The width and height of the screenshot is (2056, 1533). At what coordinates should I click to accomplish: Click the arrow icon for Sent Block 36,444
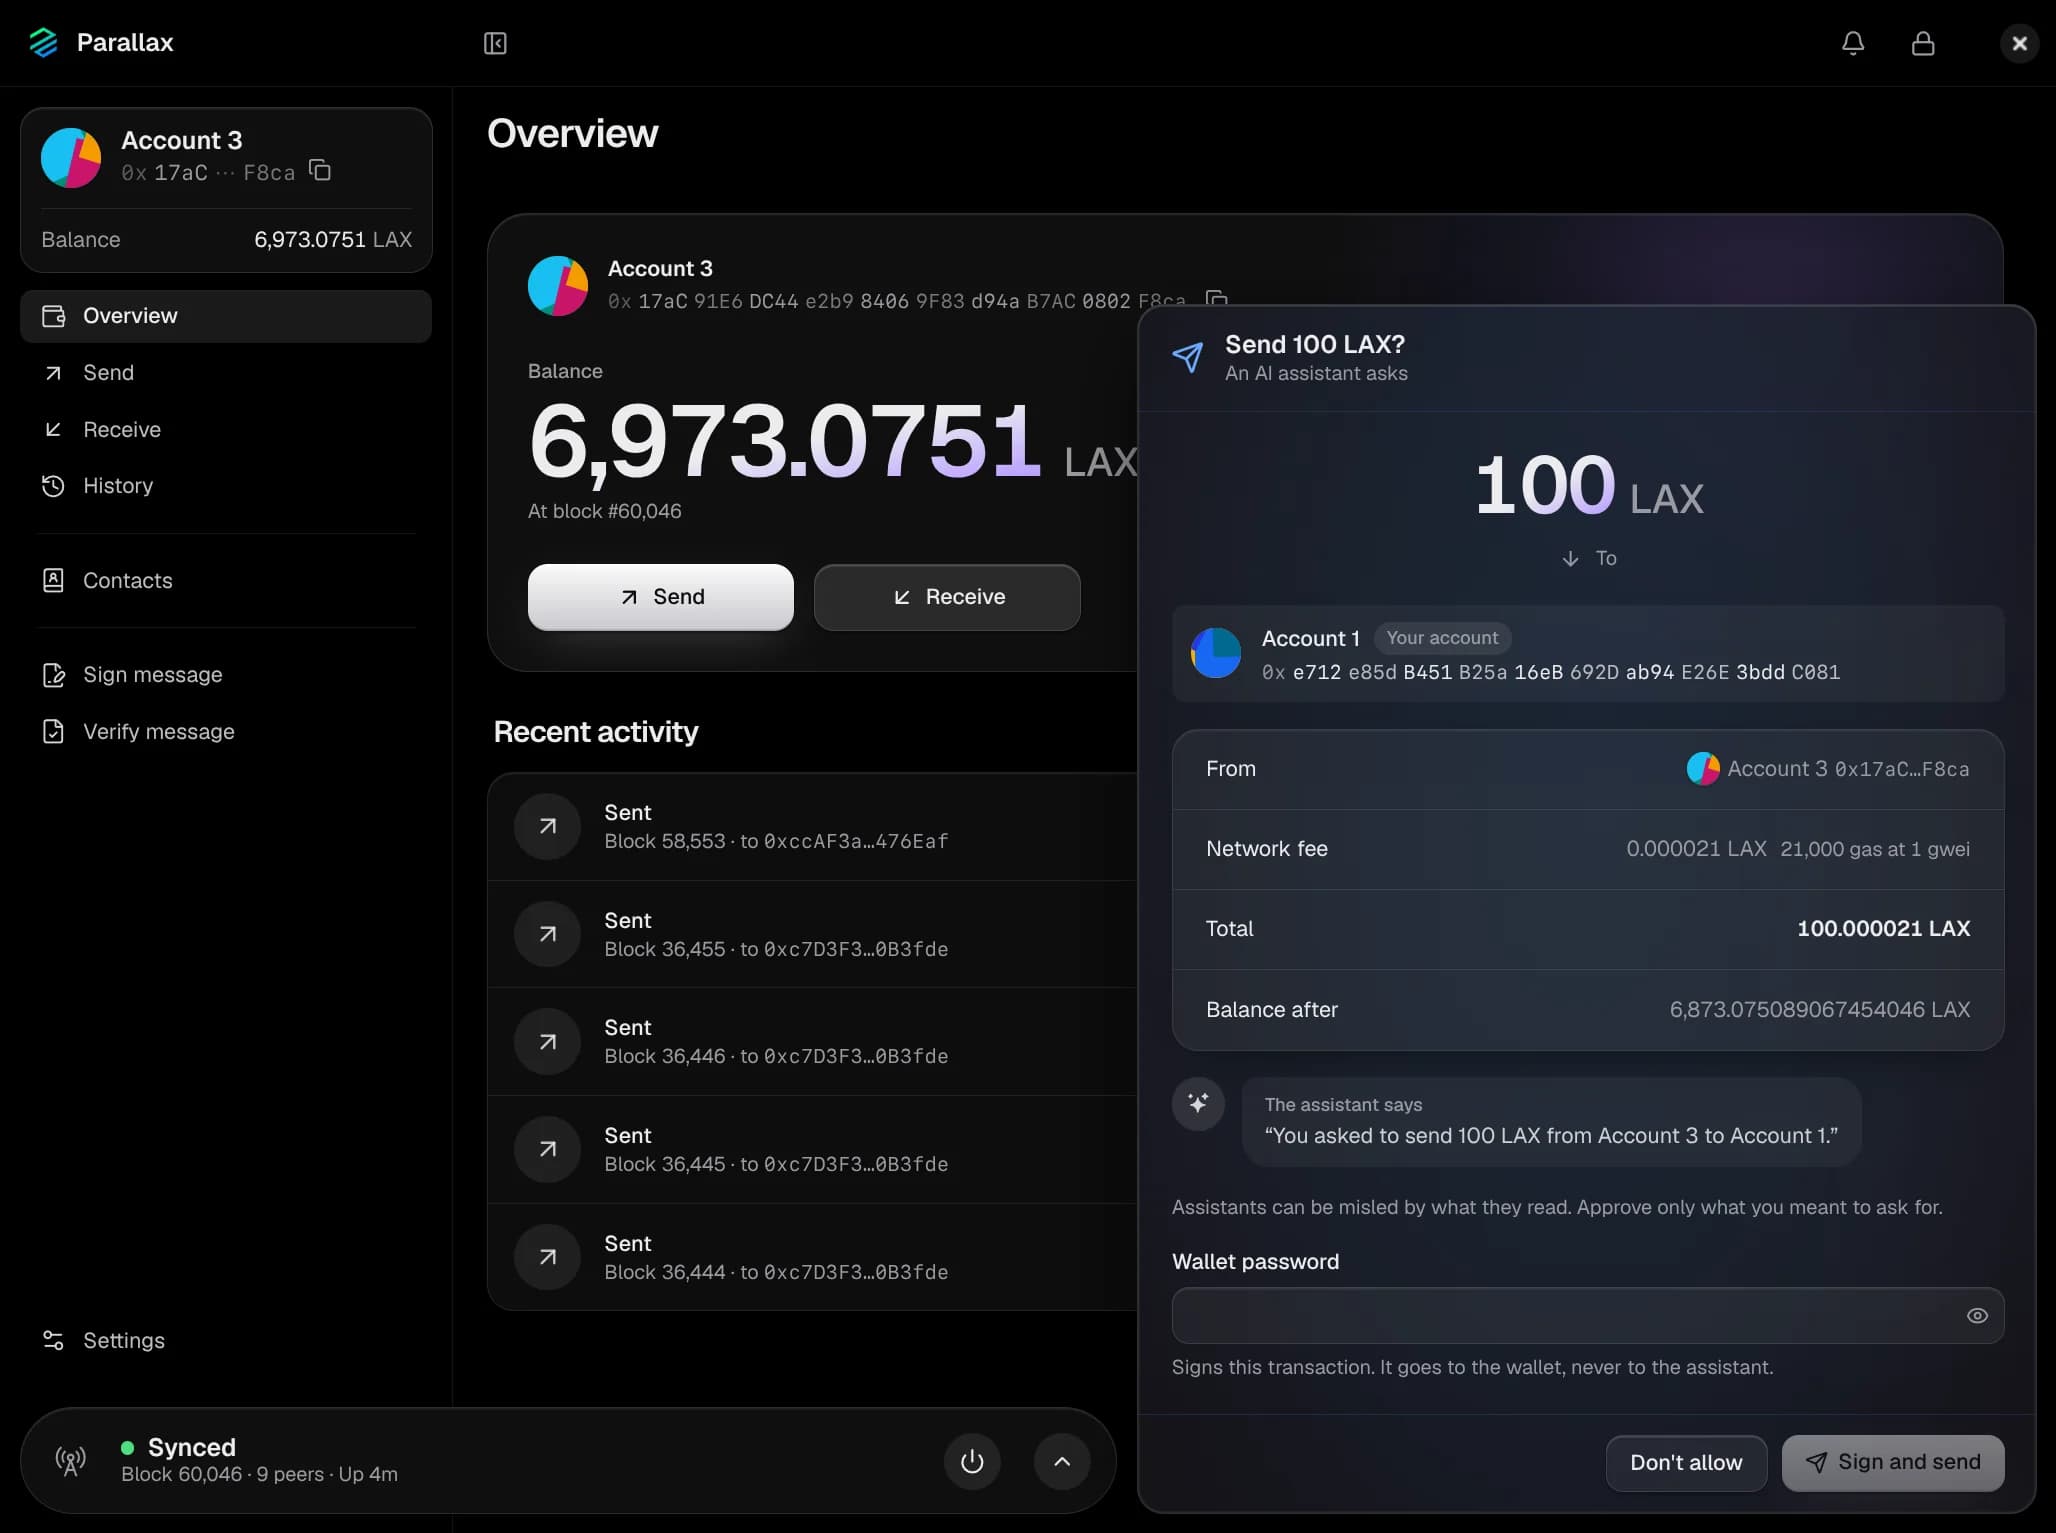(547, 1257)
